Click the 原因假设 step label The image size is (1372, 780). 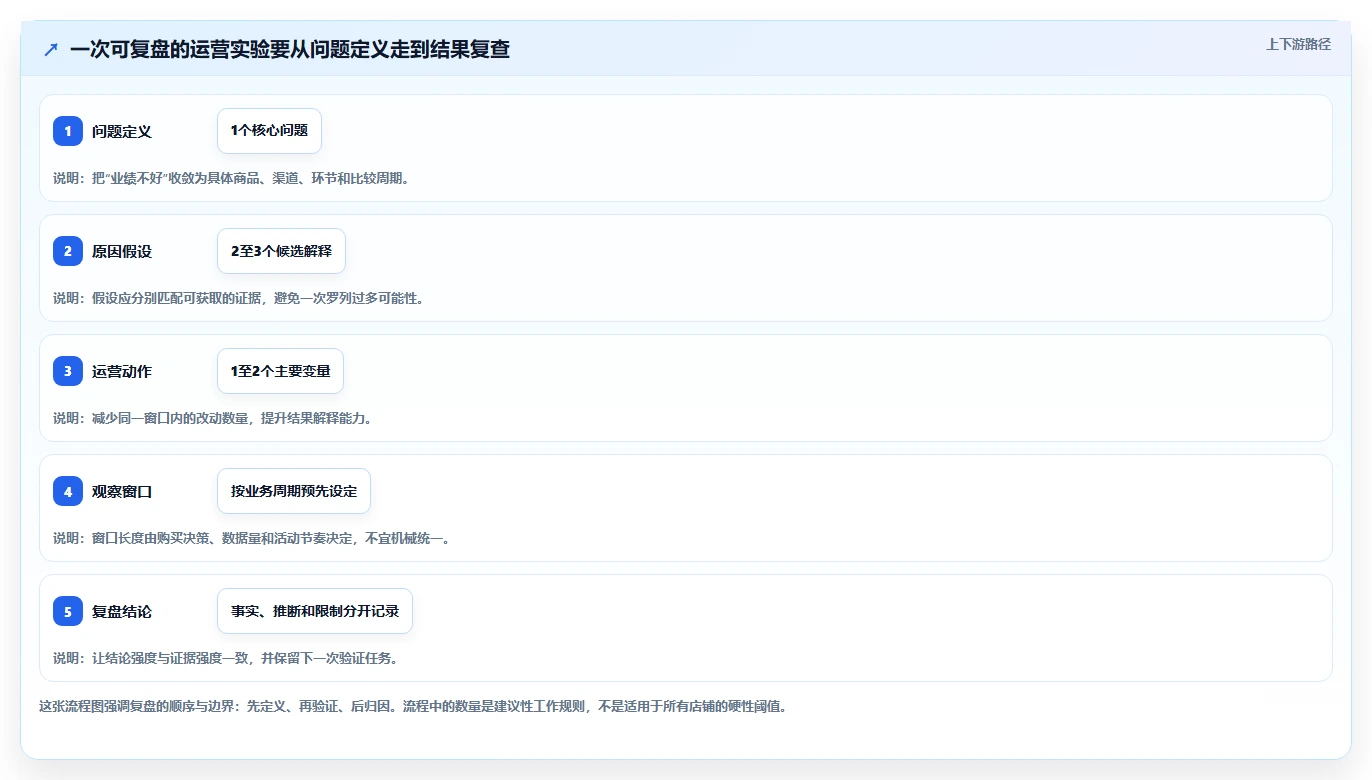(122, 251)
